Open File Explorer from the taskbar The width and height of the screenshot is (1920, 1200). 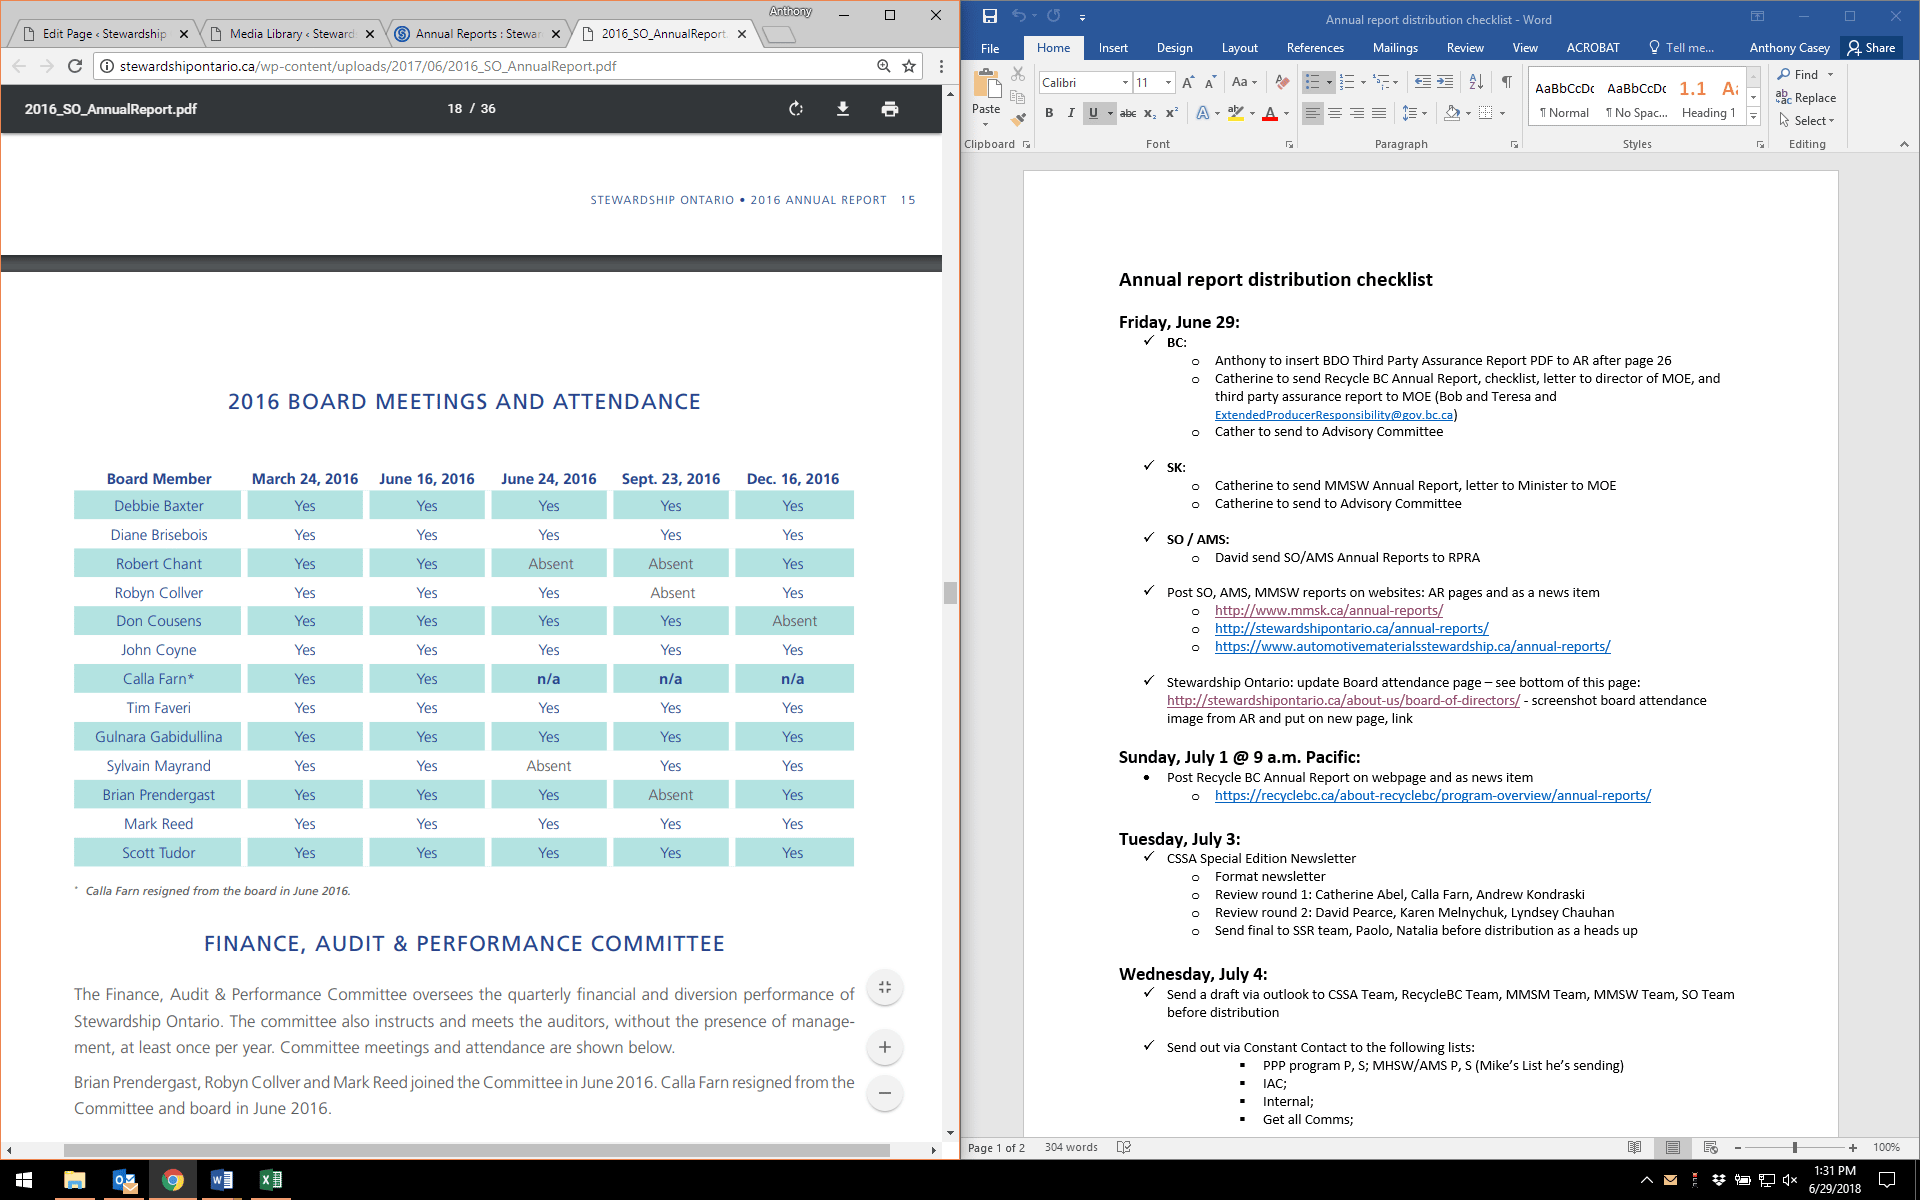tap(75, 1180)
